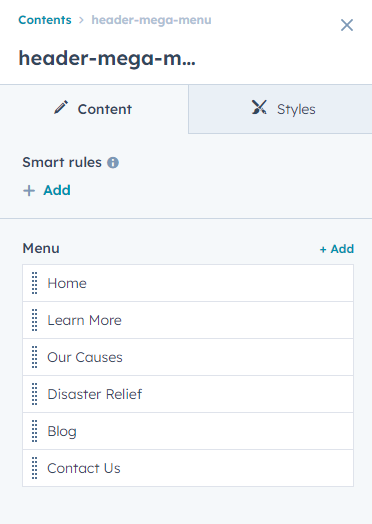Go back to Contents breadcrumb
This screenshot has height=524, width=372.
click(x=45, y=20)
